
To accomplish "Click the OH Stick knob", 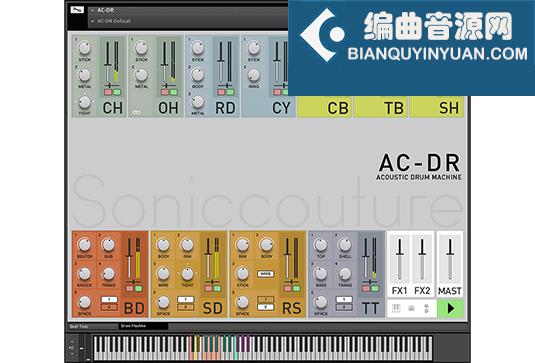I will pos(141,48).
